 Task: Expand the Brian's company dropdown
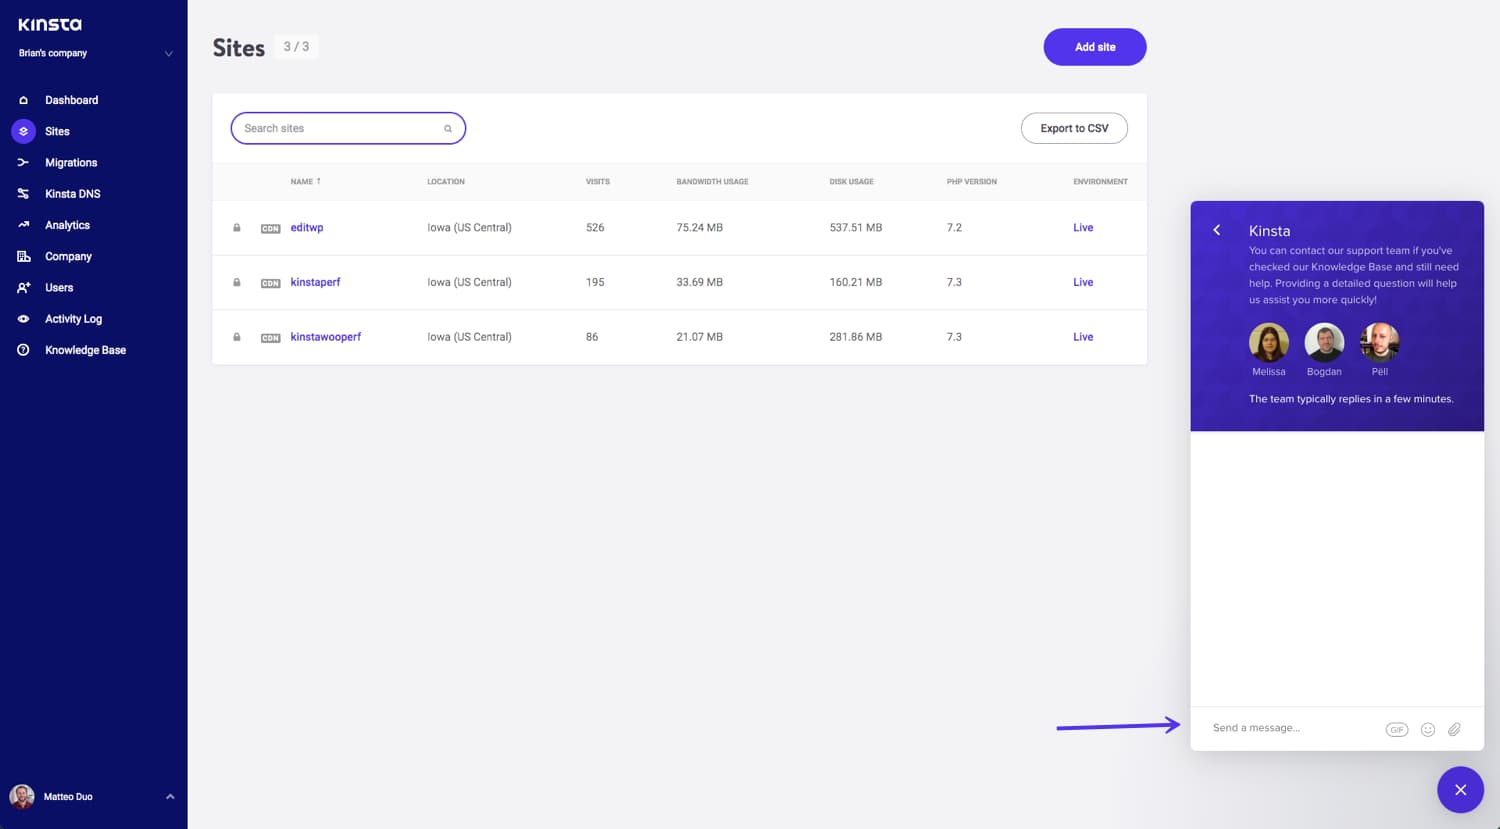[x=168, y=54]
